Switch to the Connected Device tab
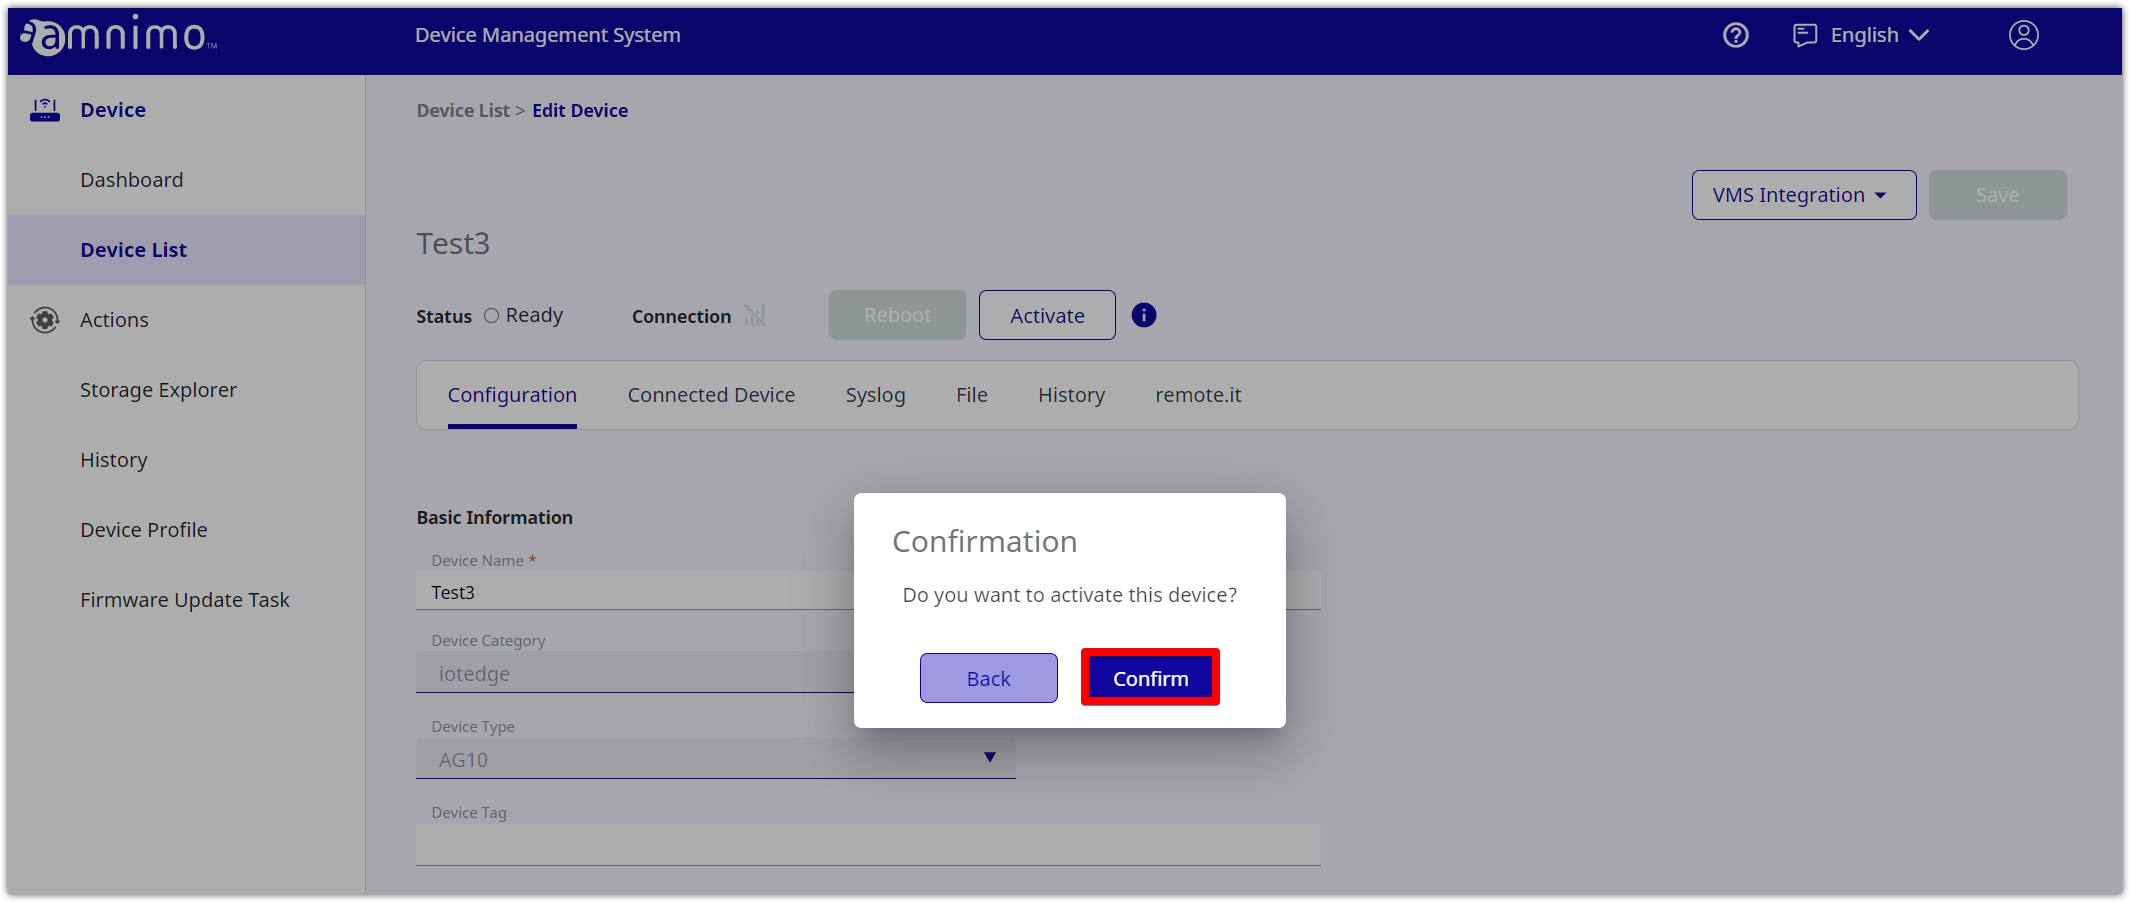This screenshot has width=2130, height=902. coord(711,395)
